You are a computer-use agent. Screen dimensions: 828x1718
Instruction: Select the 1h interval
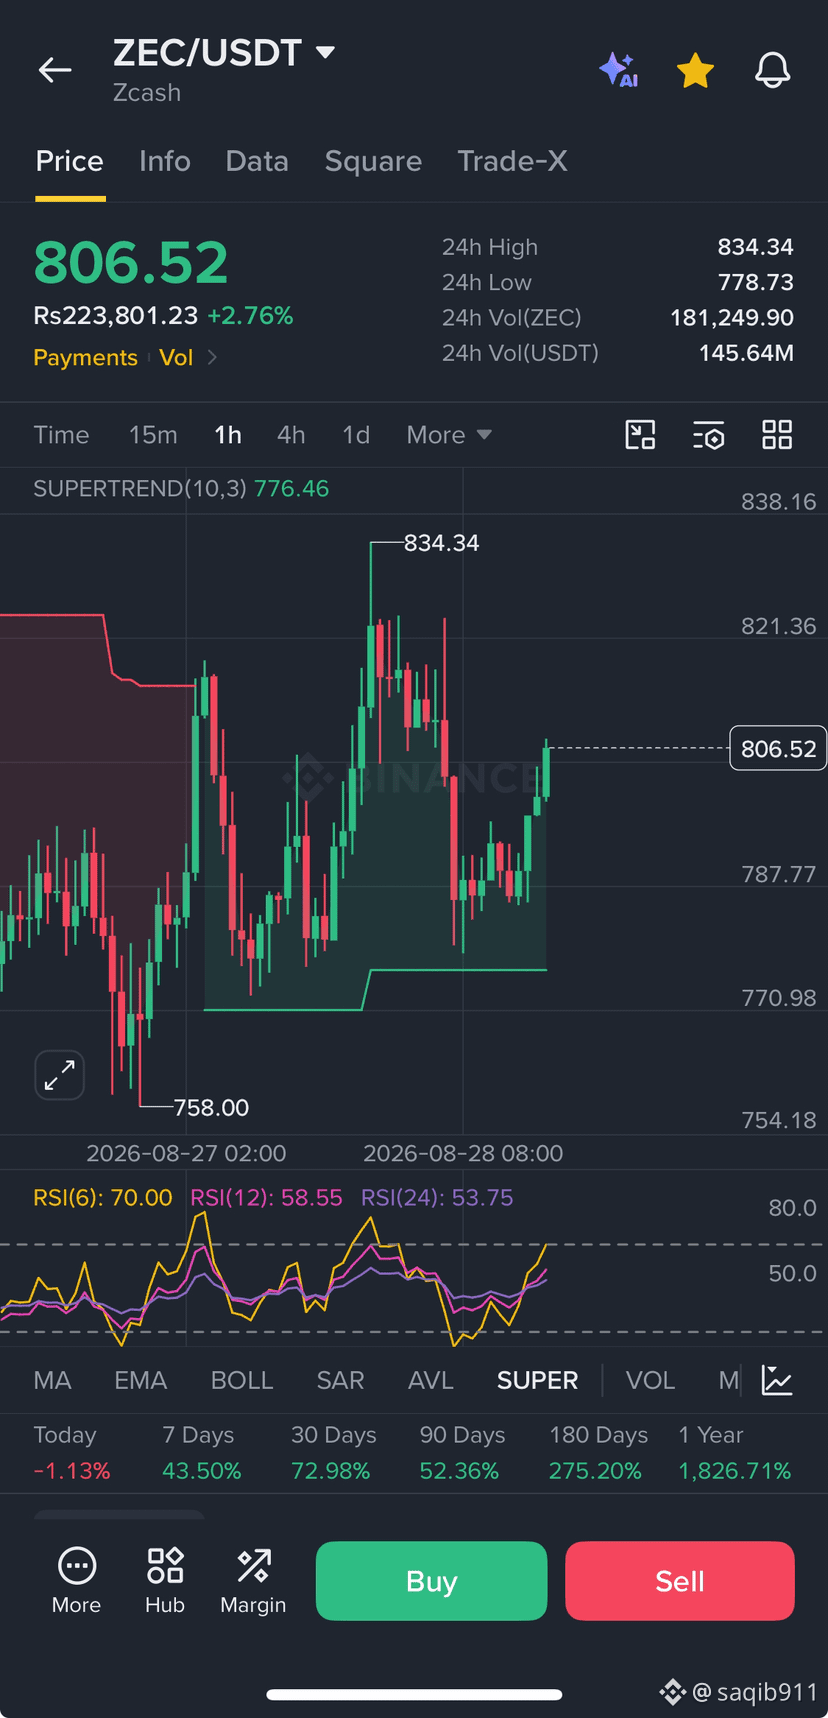[228, 435]
